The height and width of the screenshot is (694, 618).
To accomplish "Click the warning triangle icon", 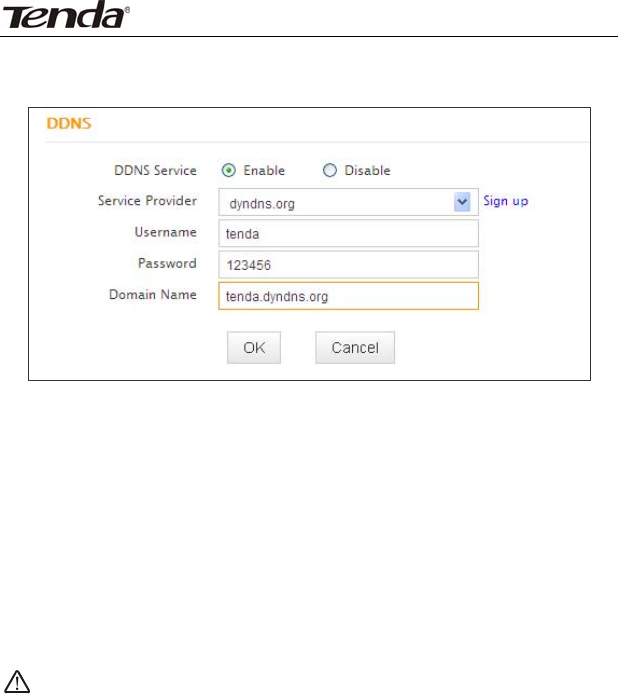I will (x=17, y=681).
